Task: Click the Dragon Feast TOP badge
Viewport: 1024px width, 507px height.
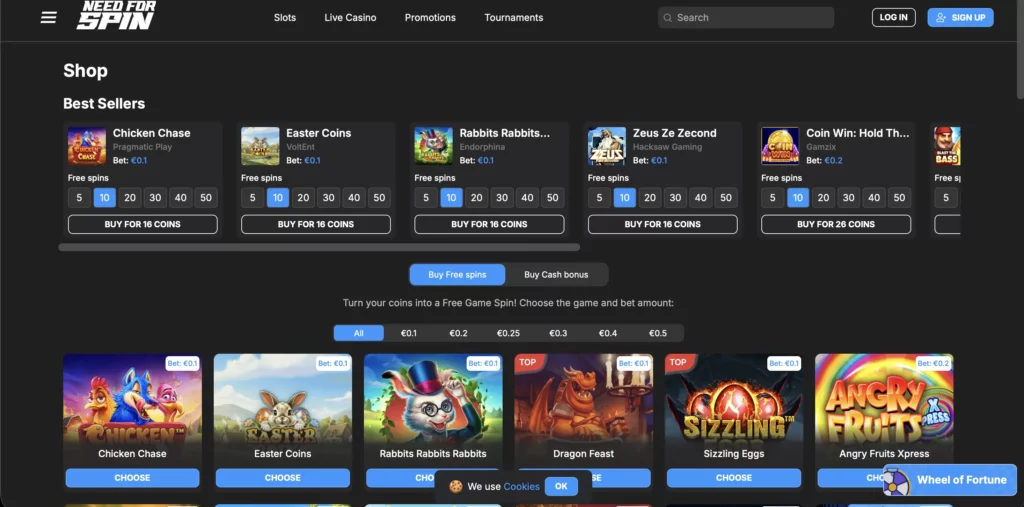Action: pyautogui.click(x=527, y=363)
